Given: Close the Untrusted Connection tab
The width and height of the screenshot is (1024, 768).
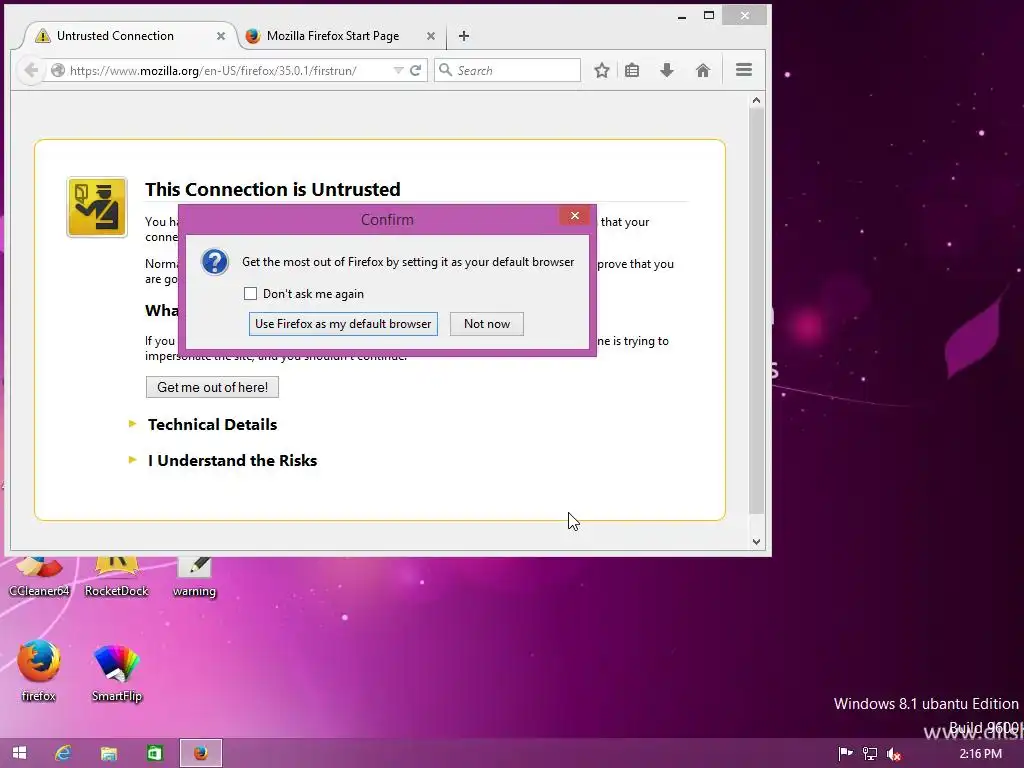Looking at the screenshot, I should coord(221,36).
